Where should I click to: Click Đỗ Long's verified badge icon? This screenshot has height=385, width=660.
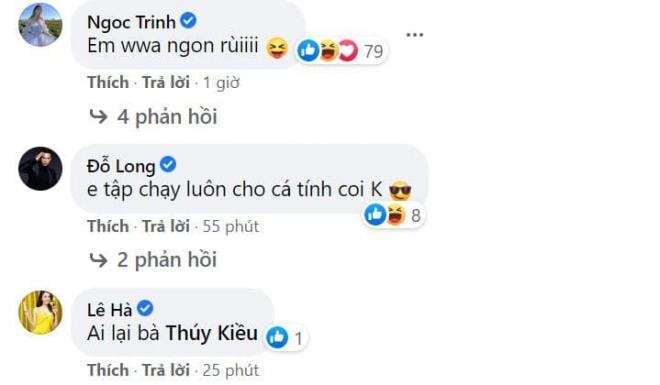[168, 164]
